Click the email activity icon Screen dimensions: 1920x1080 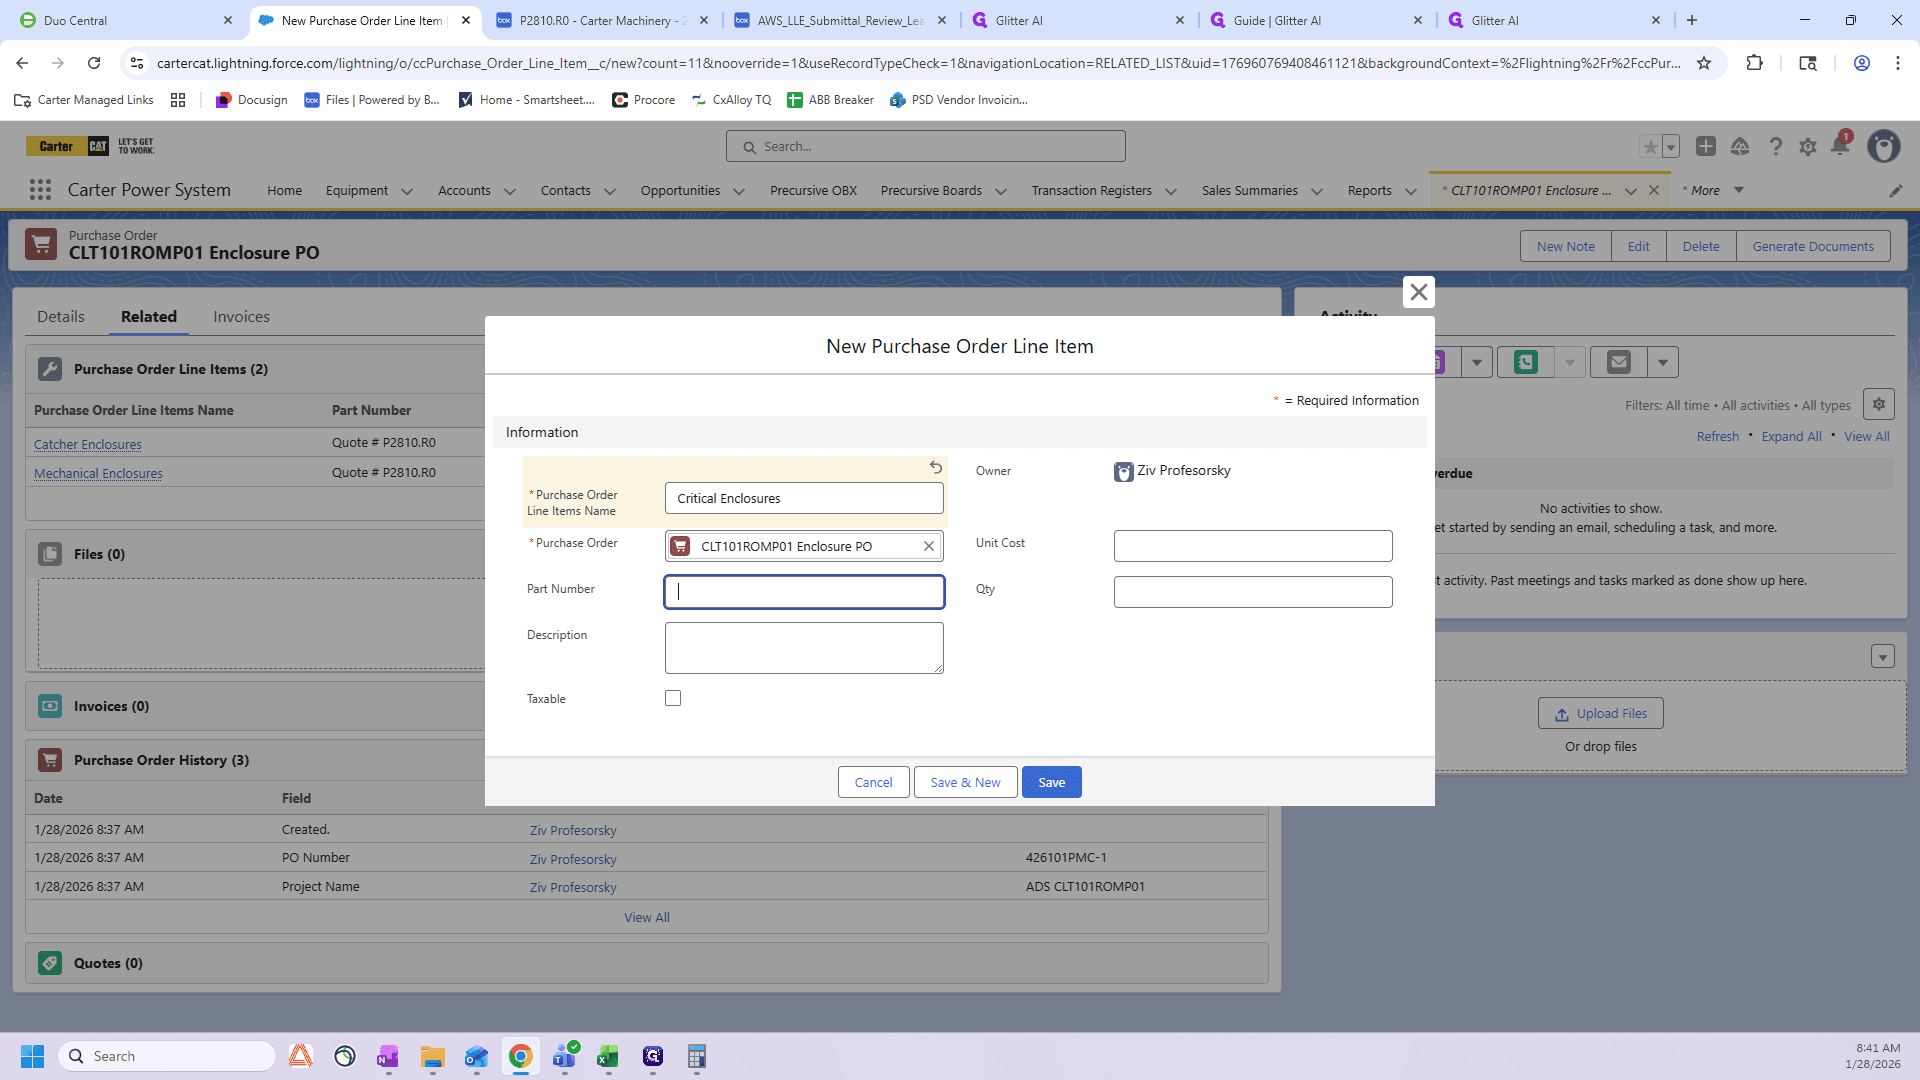pyautogui.click(x=1618, y=362)
